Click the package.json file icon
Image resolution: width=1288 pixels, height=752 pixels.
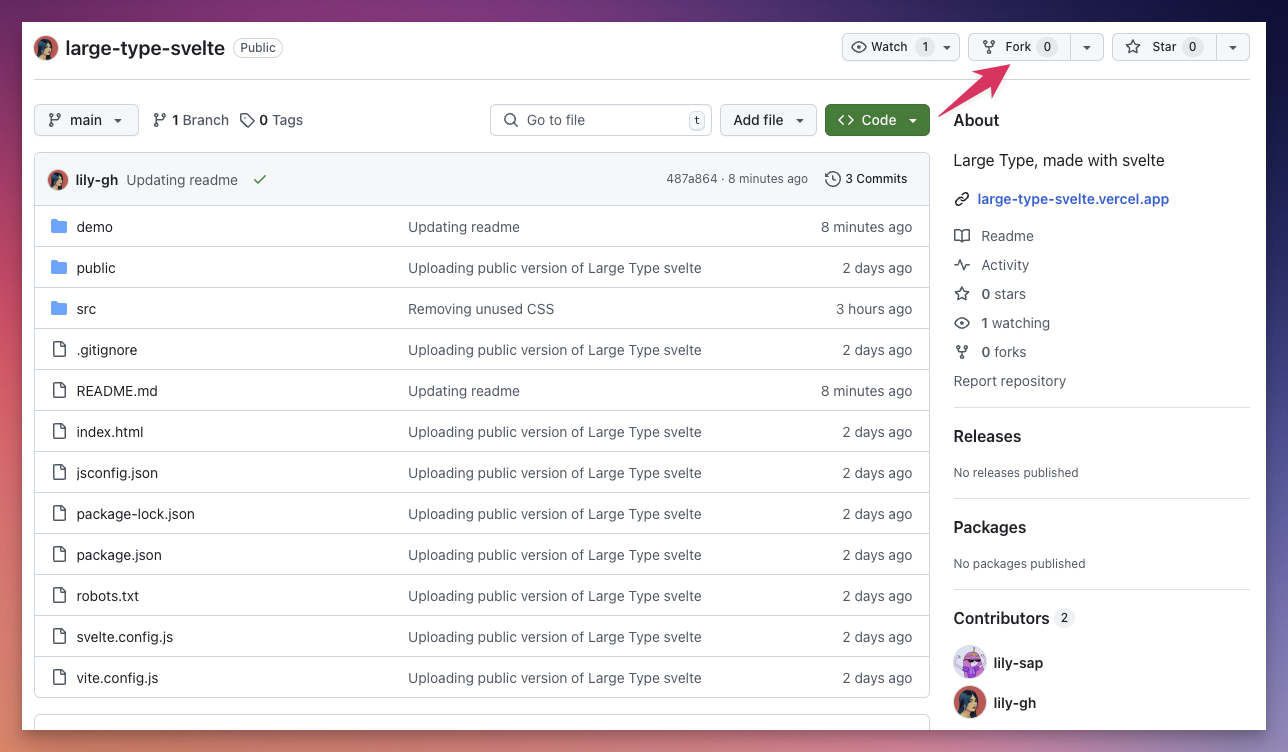point(59,555)
